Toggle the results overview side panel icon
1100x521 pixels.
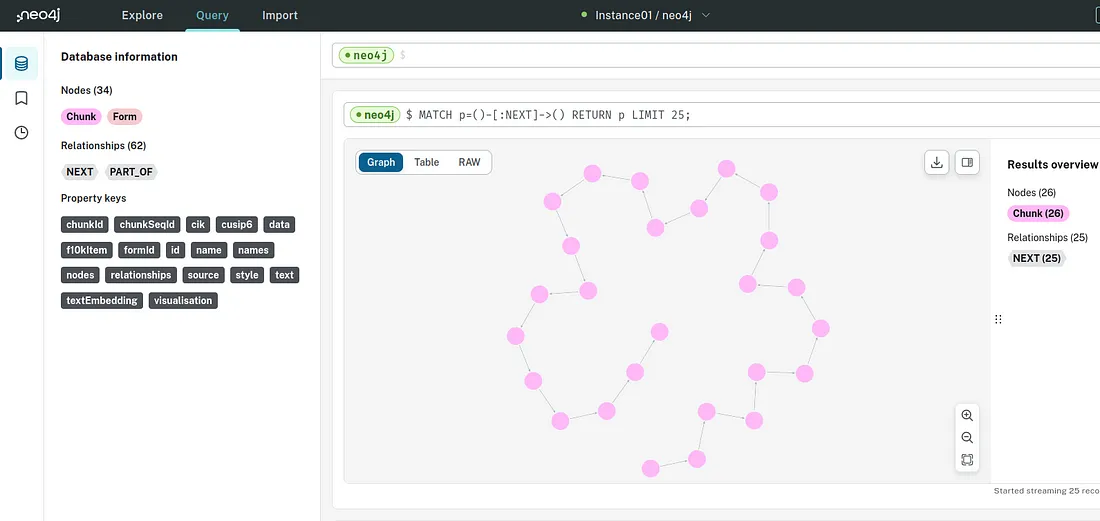(967, 163)
